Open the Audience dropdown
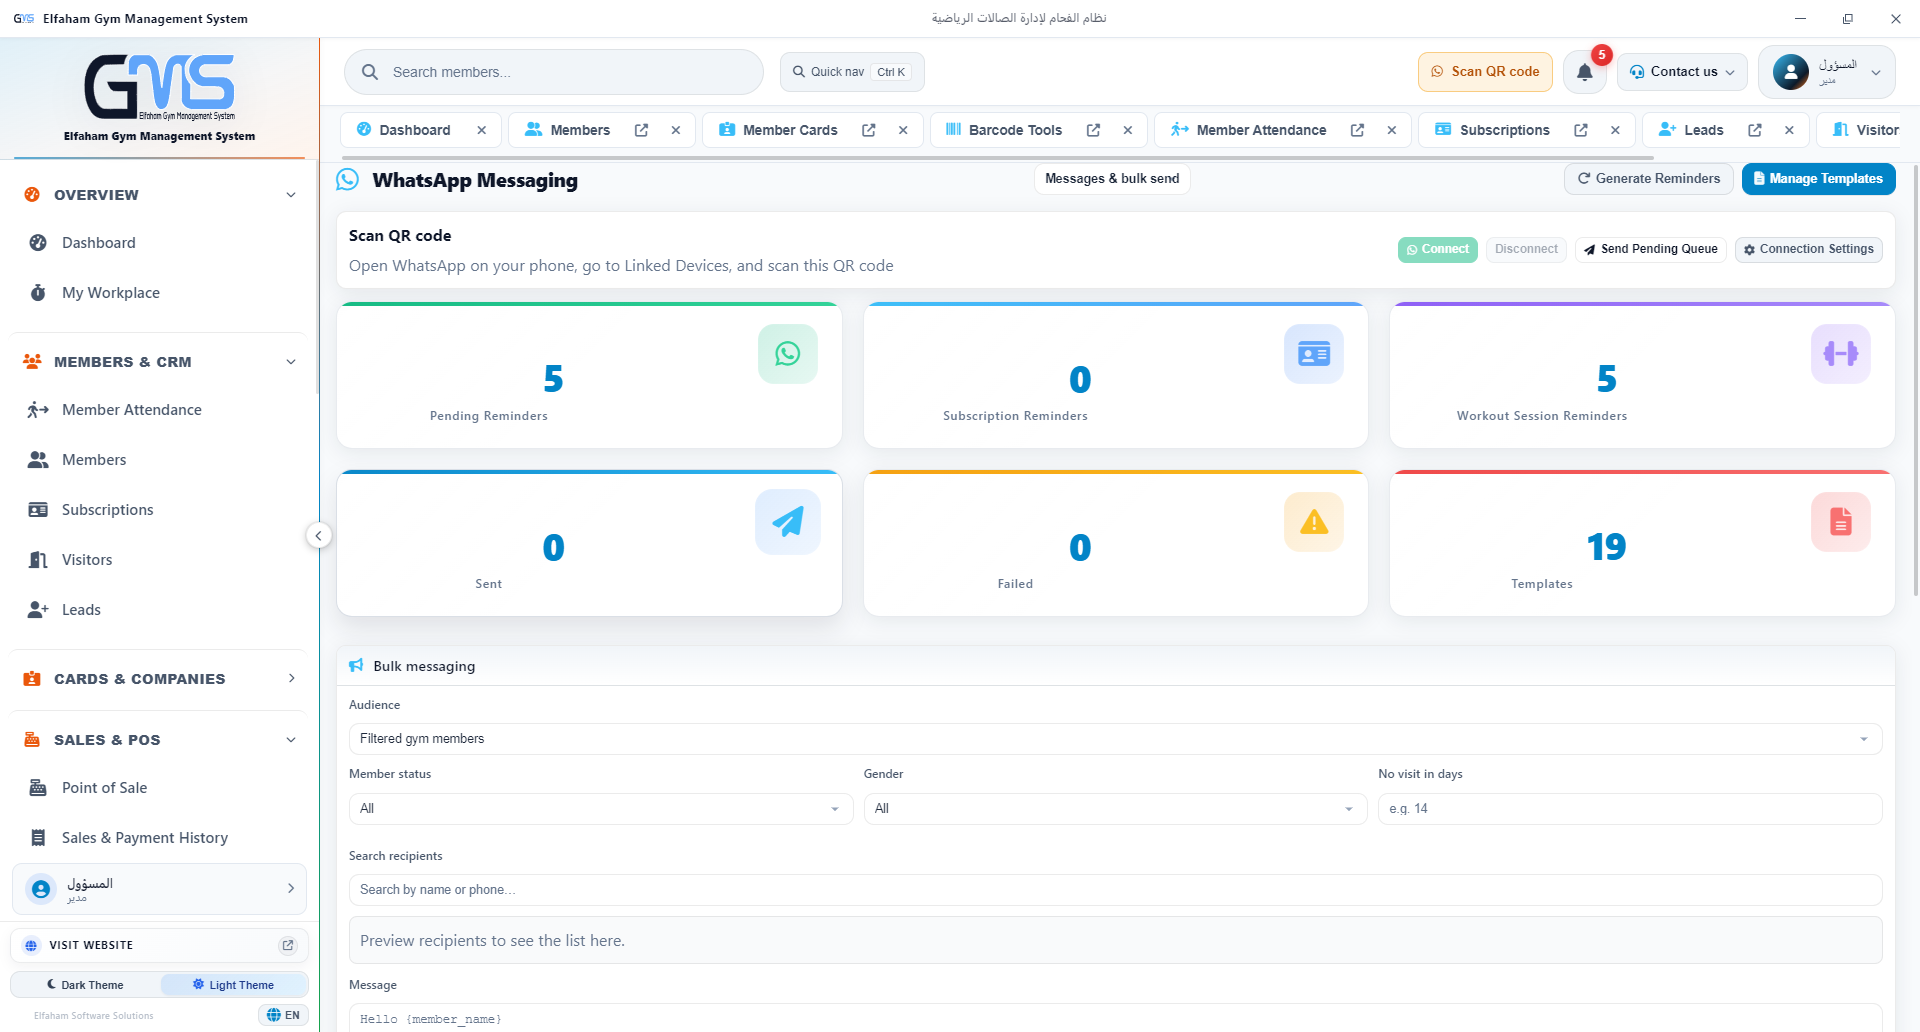The width and height of the screenshot is (1920, 1032). pos(1115,739)
